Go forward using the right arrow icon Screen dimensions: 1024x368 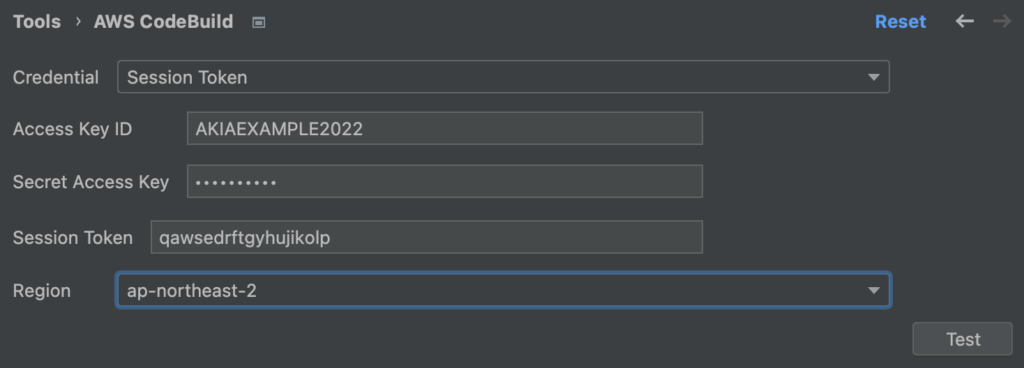(x=1001, y=22)
